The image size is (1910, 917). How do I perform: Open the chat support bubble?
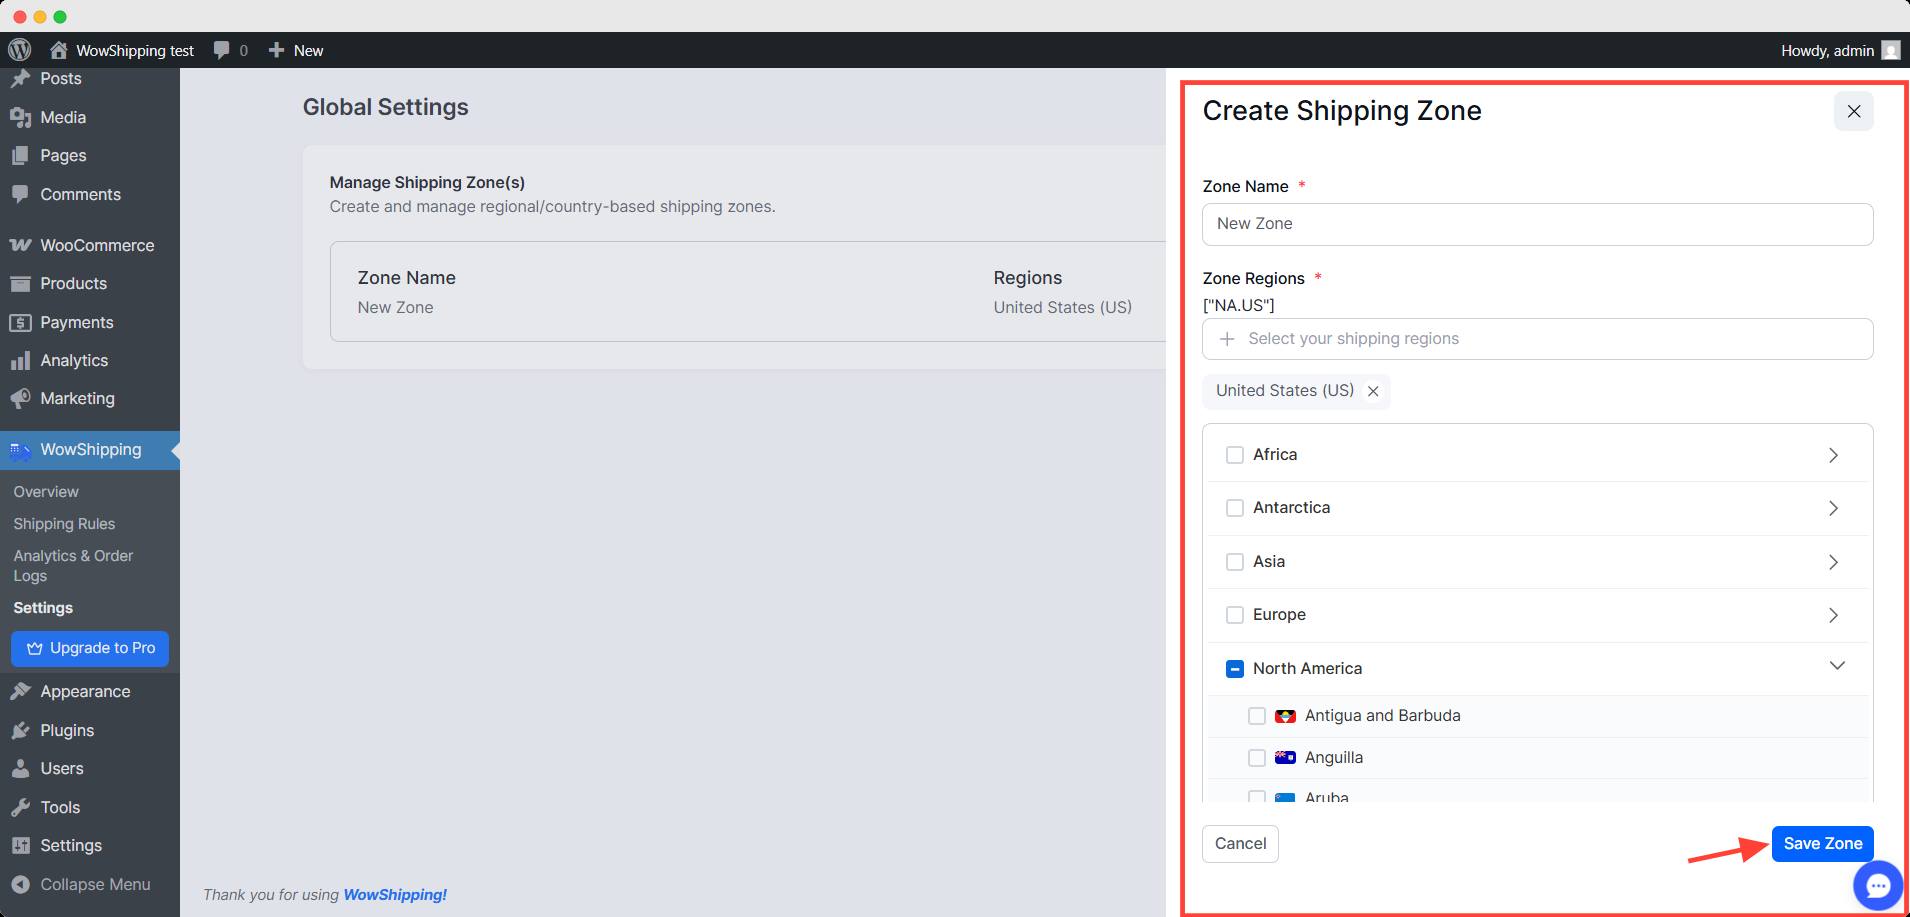pos(1877,885)
